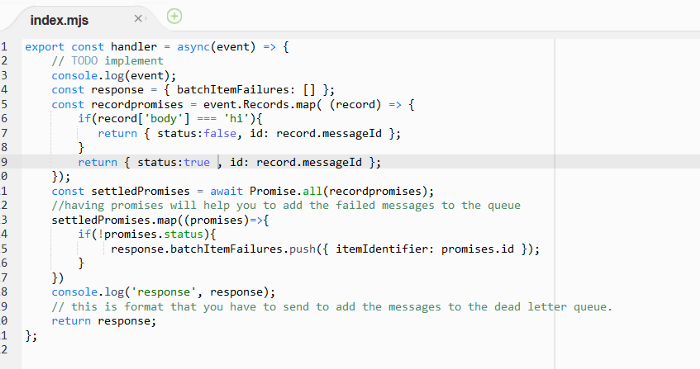Click 'itemIdentifier: promises.id' argument

(x=425, y=249)
